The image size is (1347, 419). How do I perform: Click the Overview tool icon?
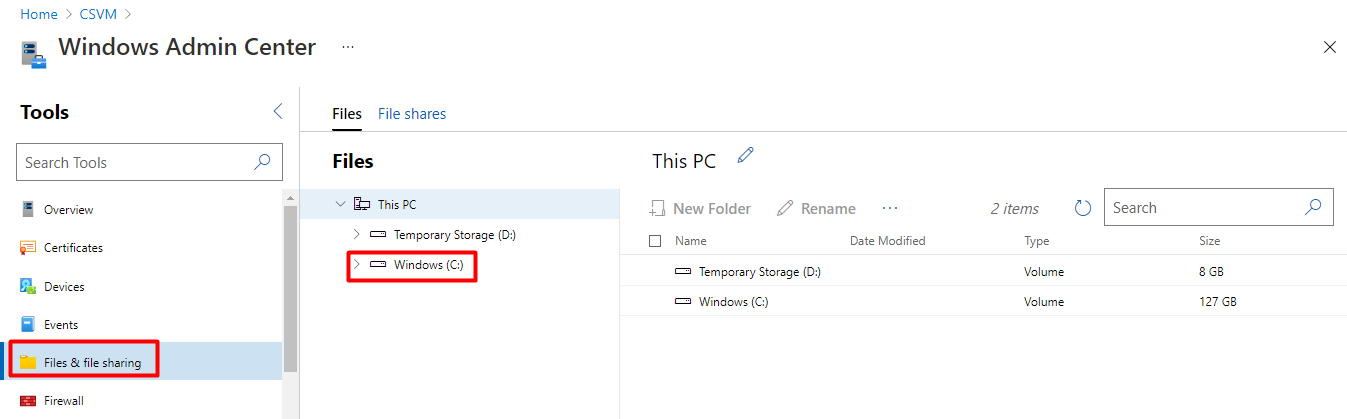[x=28, y=210]
